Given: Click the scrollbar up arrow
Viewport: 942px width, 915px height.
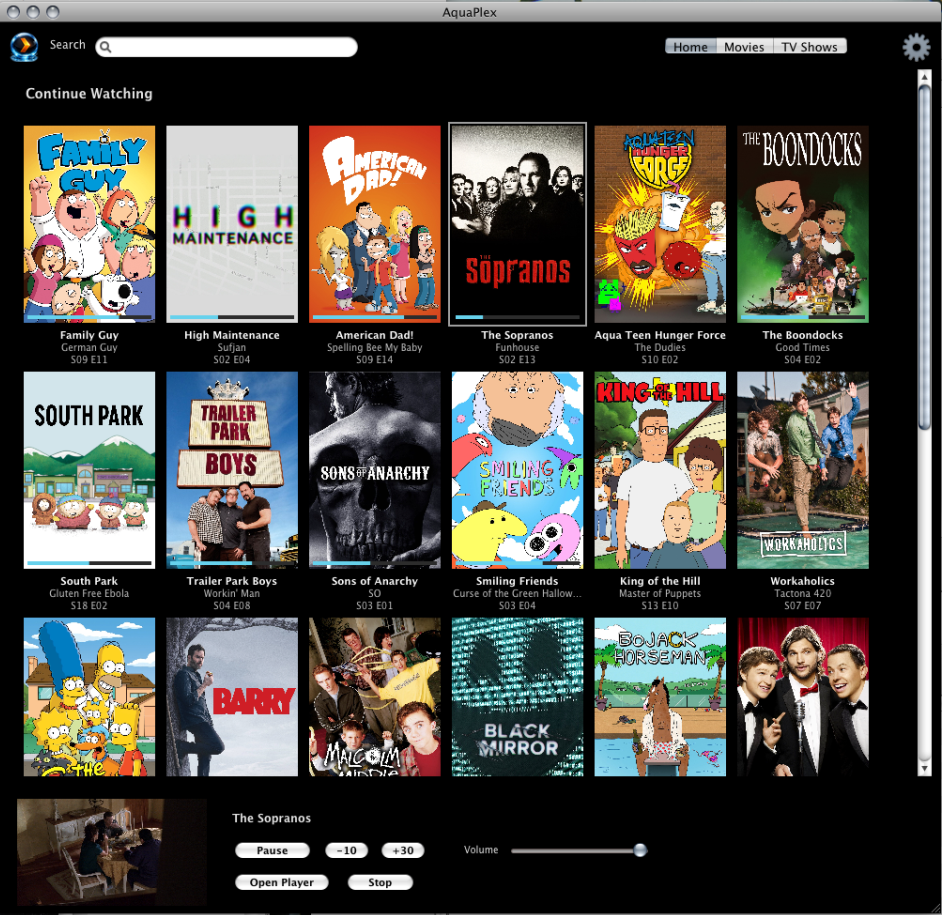Looking at the screenshot, I should [924, 76].
